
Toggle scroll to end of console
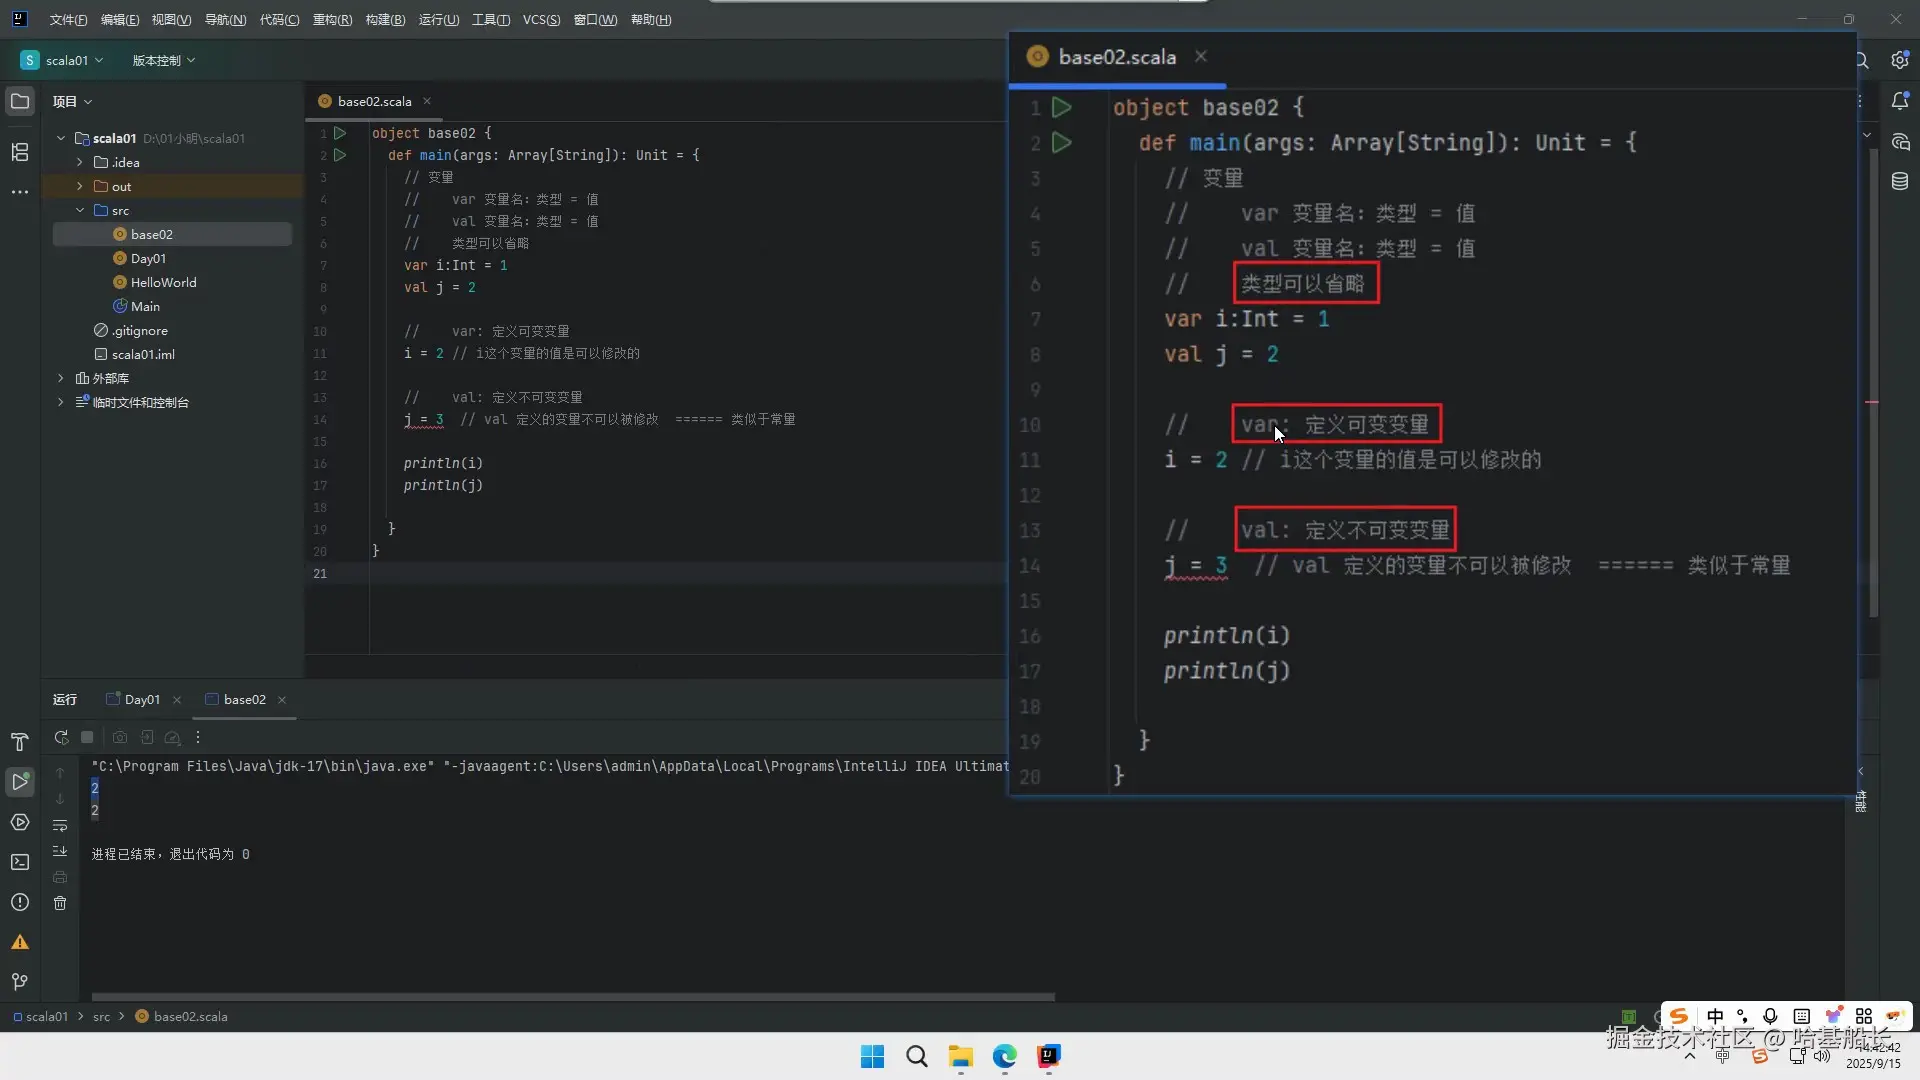click(60, 851)
